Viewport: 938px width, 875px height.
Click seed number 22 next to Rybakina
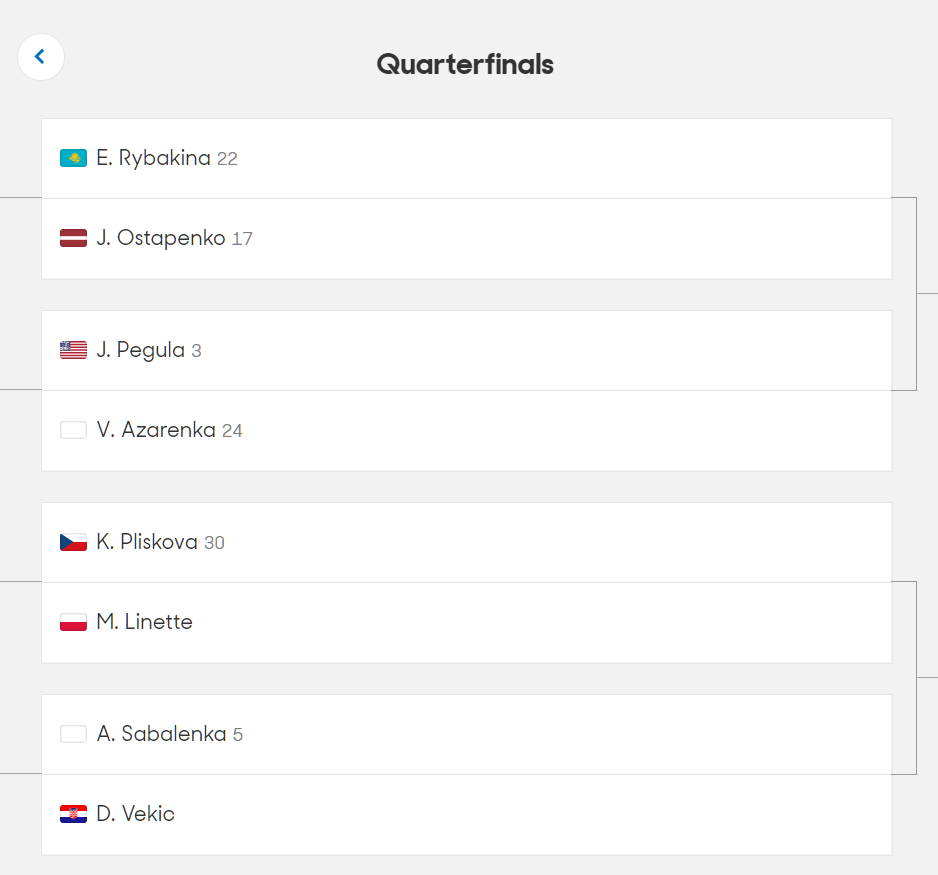pyautogui.click(x=227, y=159)
